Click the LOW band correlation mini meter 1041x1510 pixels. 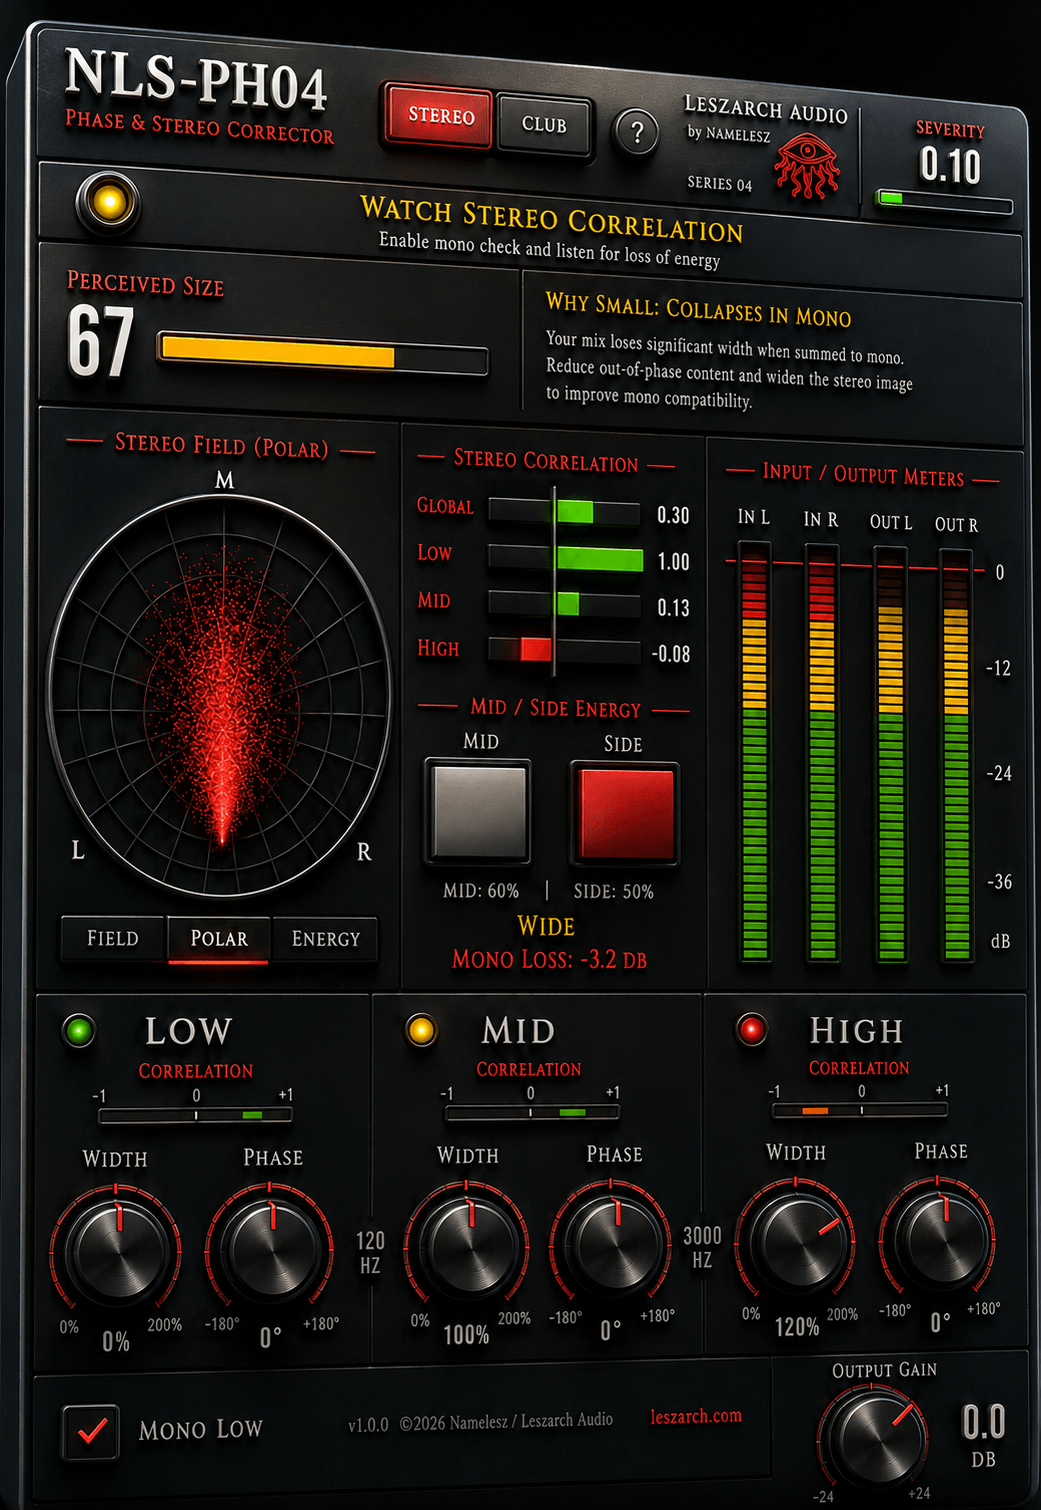point(196,1115)
